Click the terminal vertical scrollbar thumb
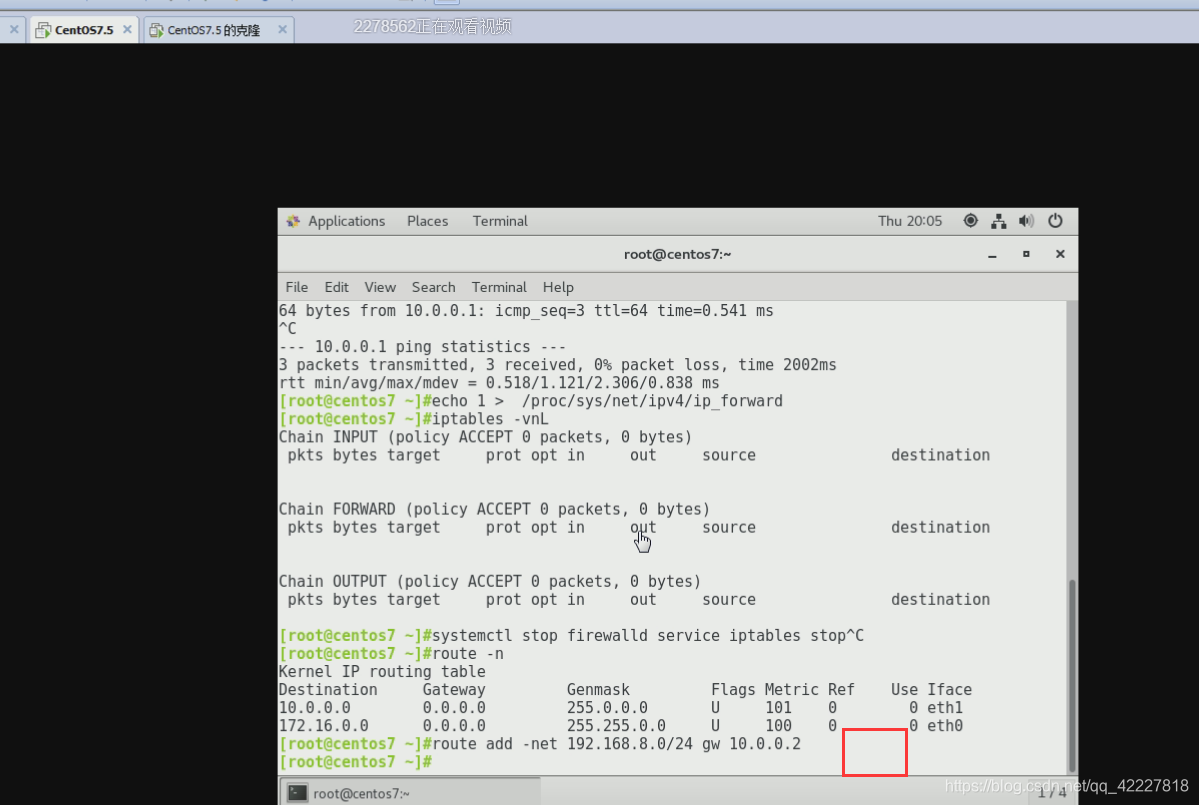The width and height of the screenshot is (1199, 805). click(1072, 676)
